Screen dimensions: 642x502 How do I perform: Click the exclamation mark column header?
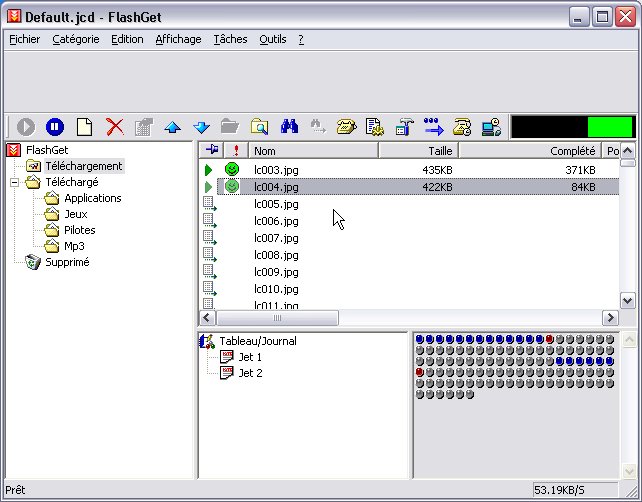point(236,150)
